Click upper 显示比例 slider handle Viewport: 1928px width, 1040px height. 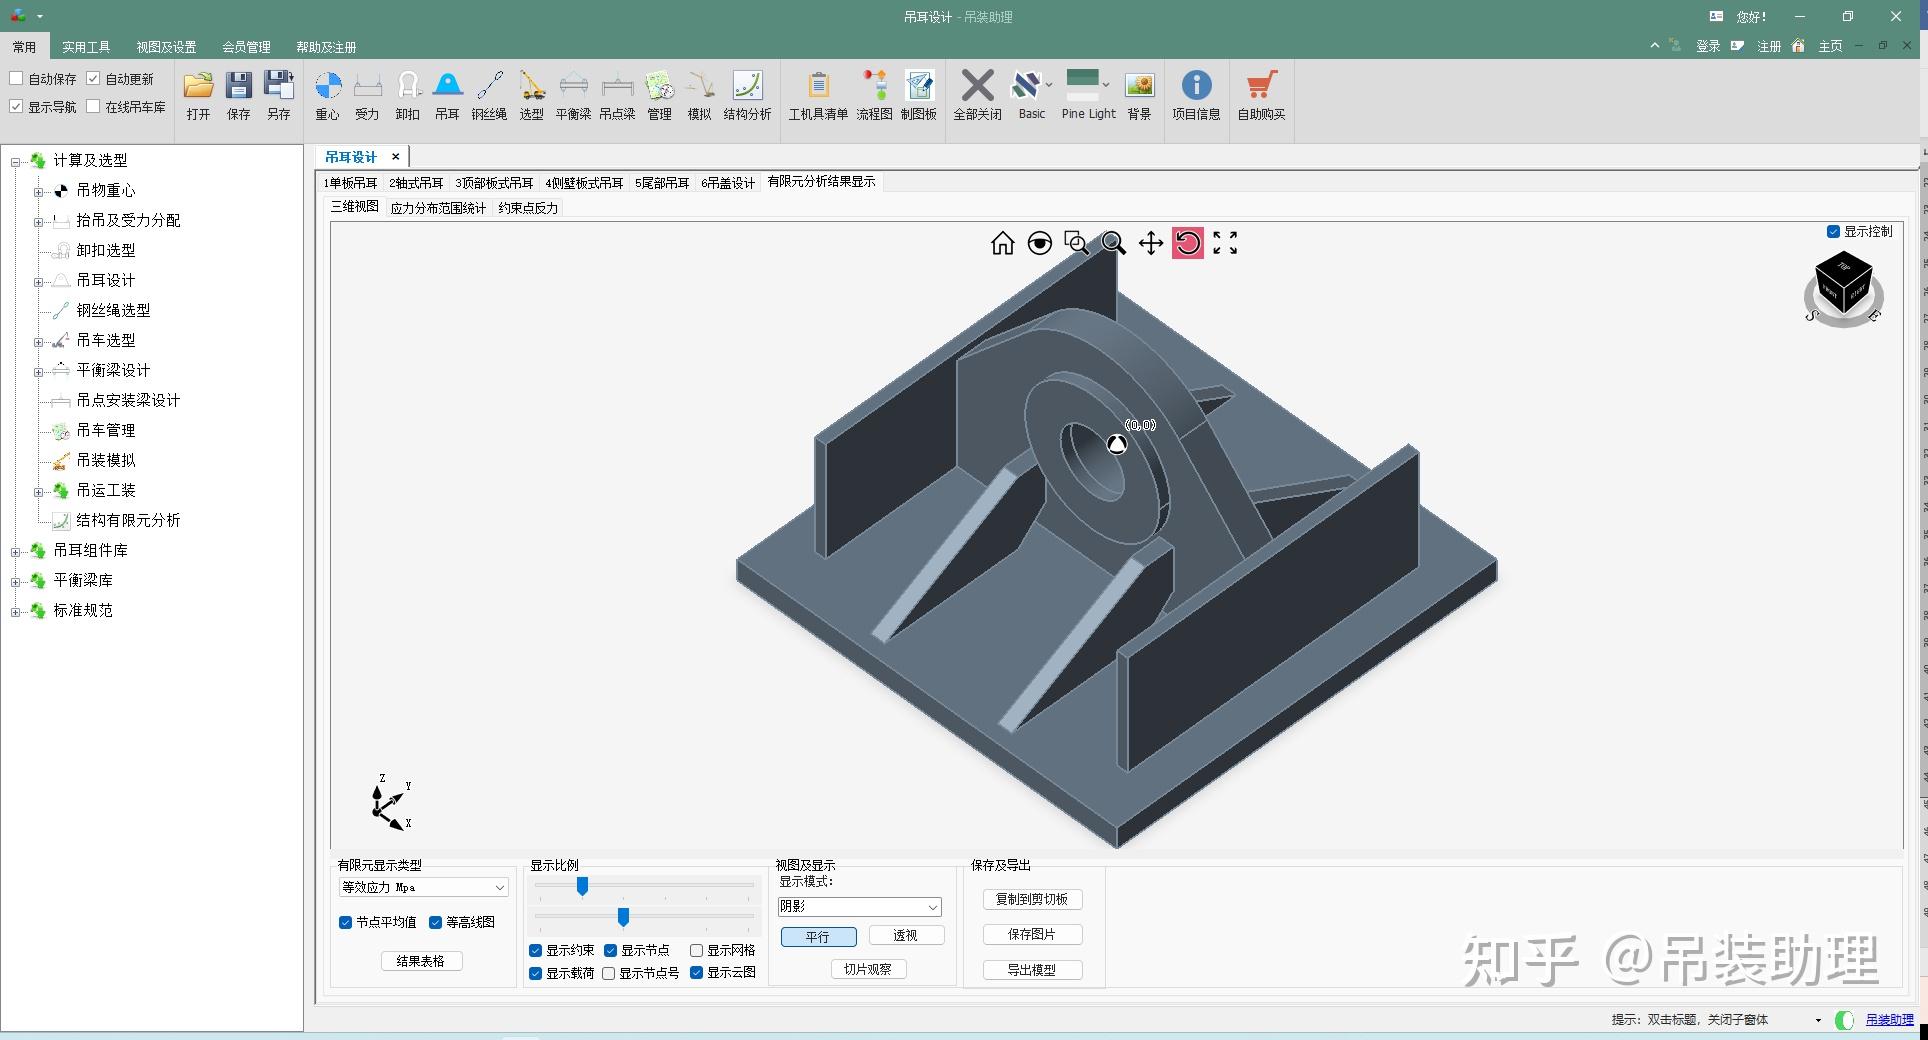click(582, 886)
